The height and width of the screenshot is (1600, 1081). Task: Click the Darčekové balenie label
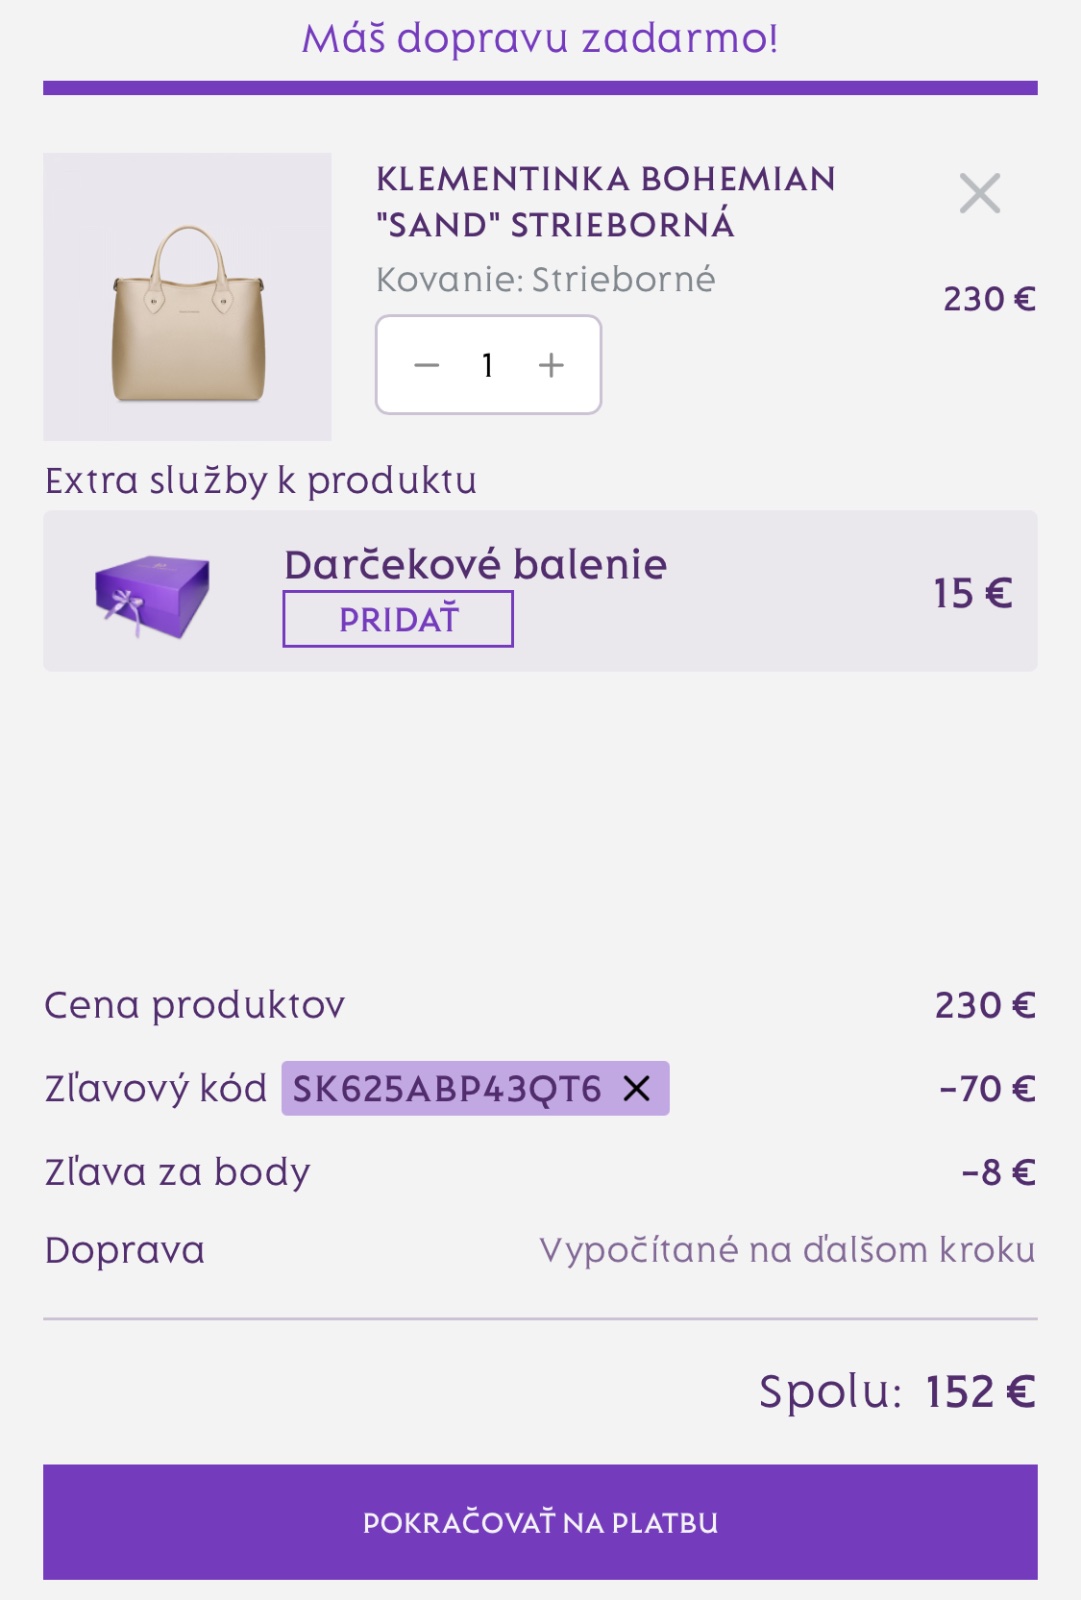[475, 565]
